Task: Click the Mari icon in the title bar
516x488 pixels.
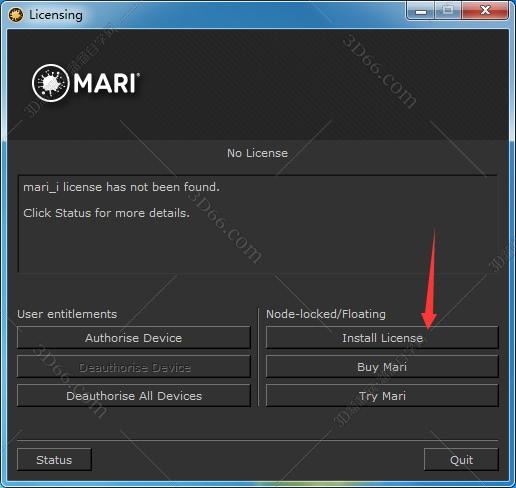Action: point(16,15)
